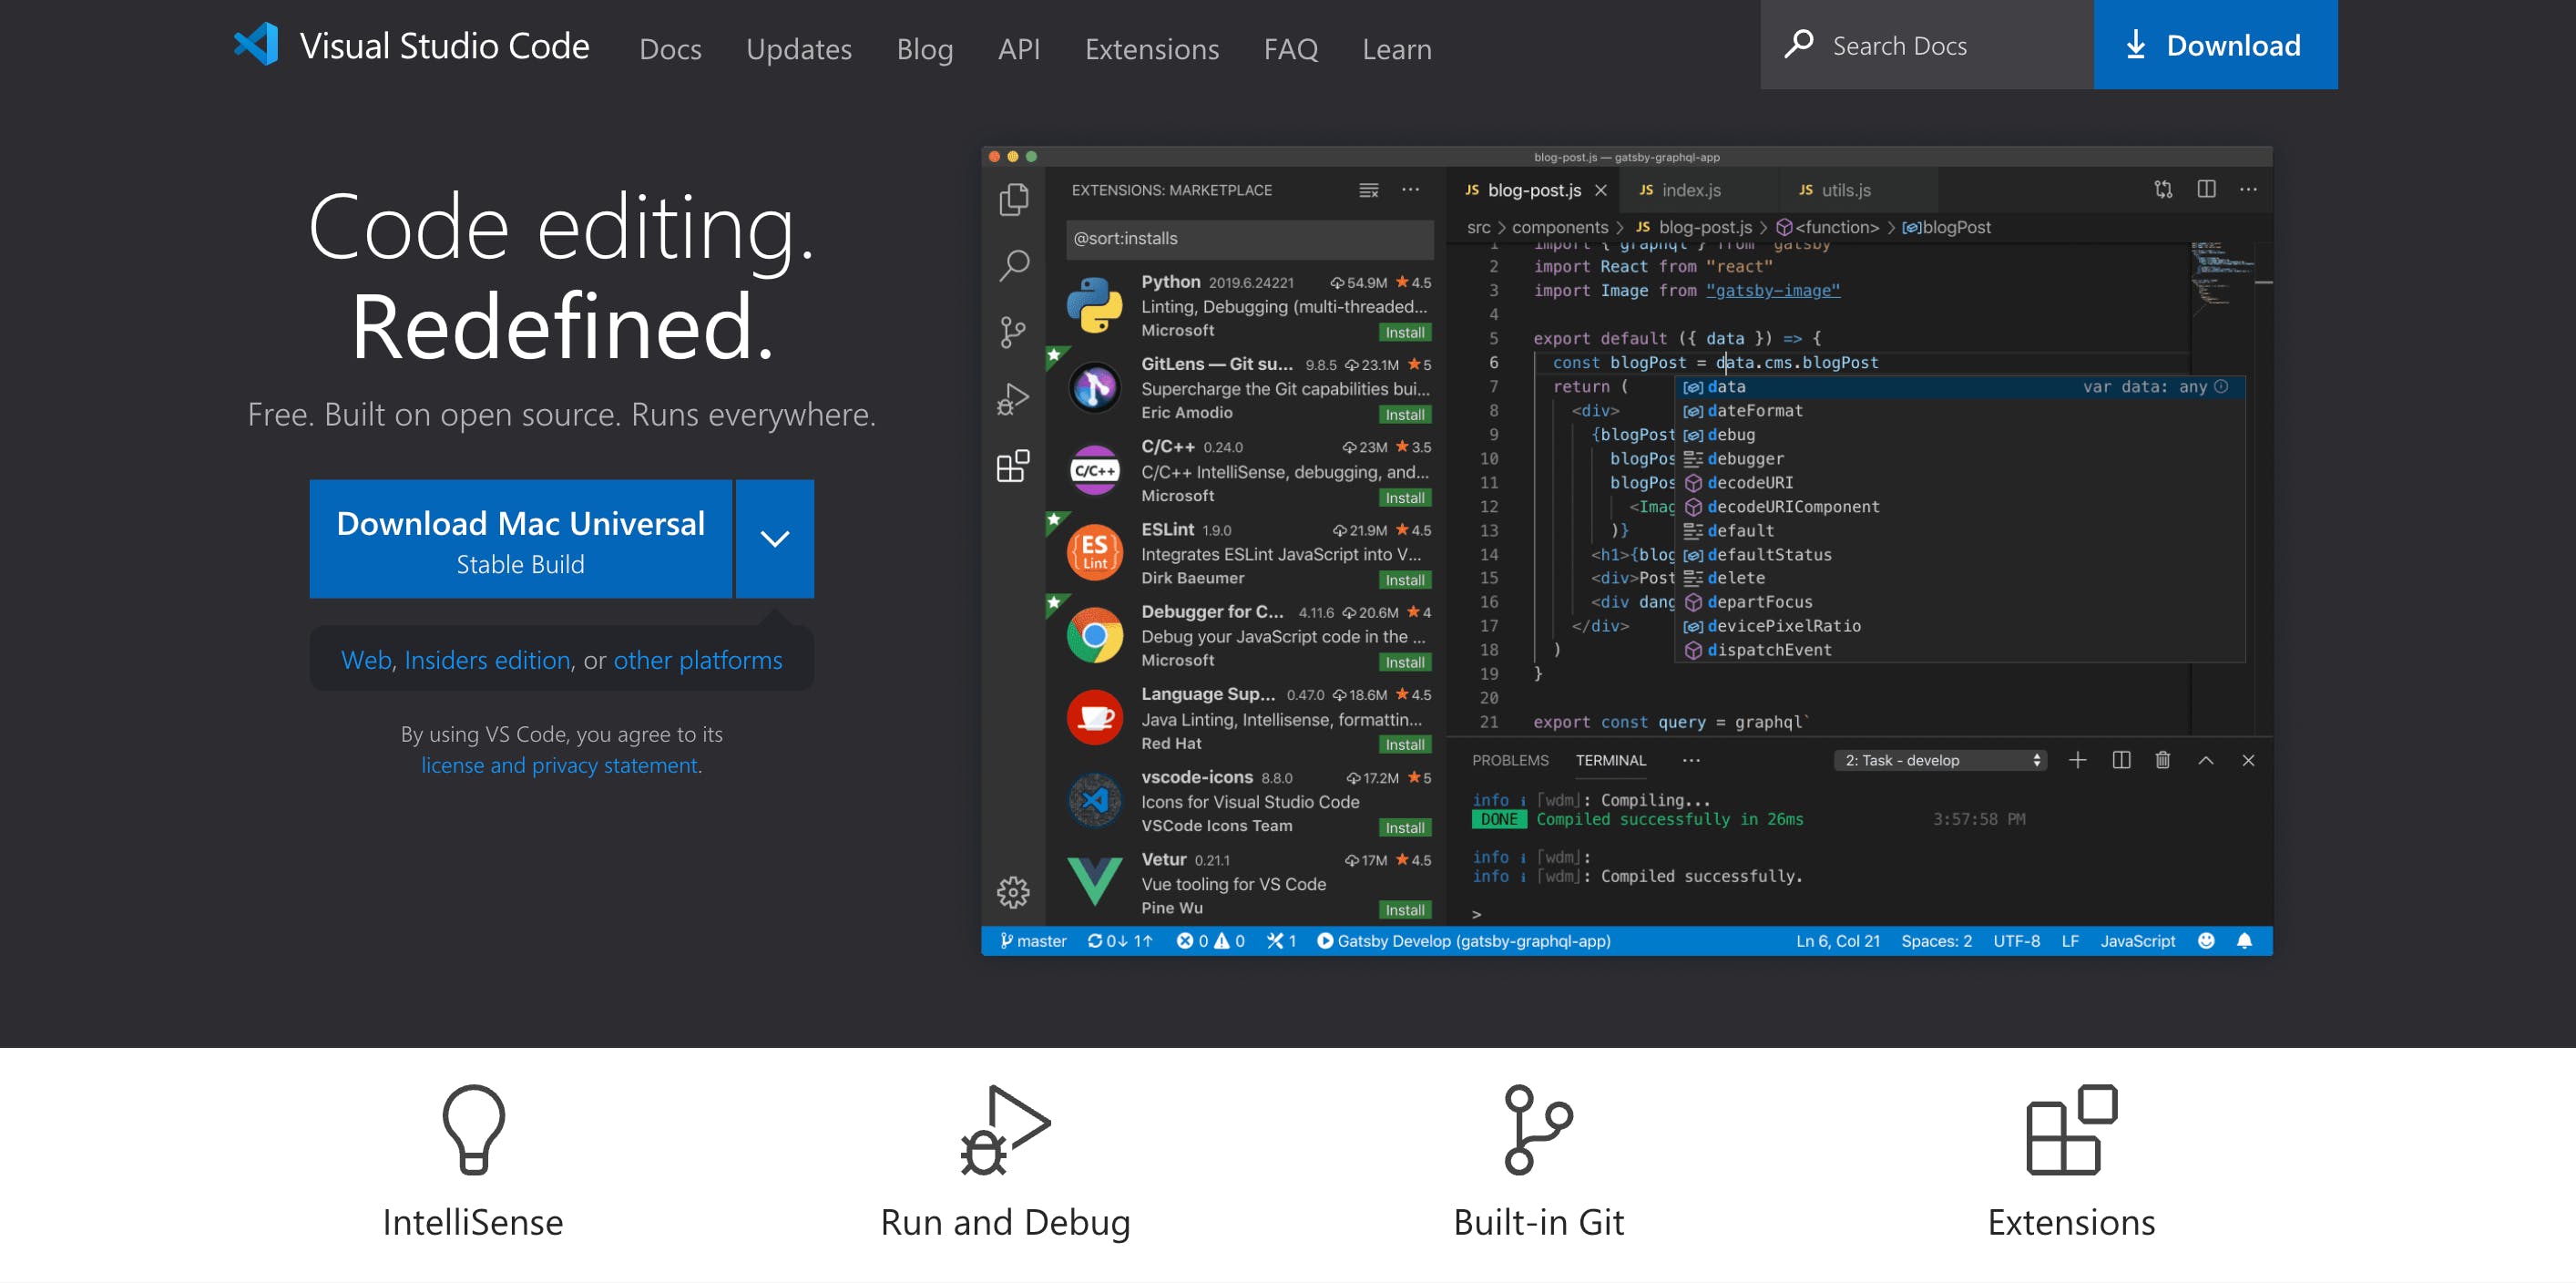The width and height of the screenshot is (2576, 1283).
Task: Click the clear extensions filter icon in Marketplace header
Action: pyautogui.click(x=1368, y=190)
